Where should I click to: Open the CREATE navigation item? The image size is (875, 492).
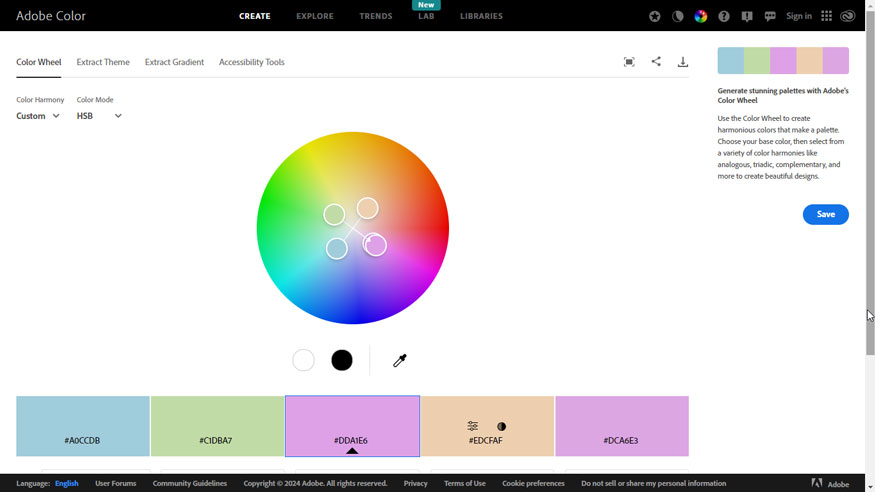tap(255, 16)
